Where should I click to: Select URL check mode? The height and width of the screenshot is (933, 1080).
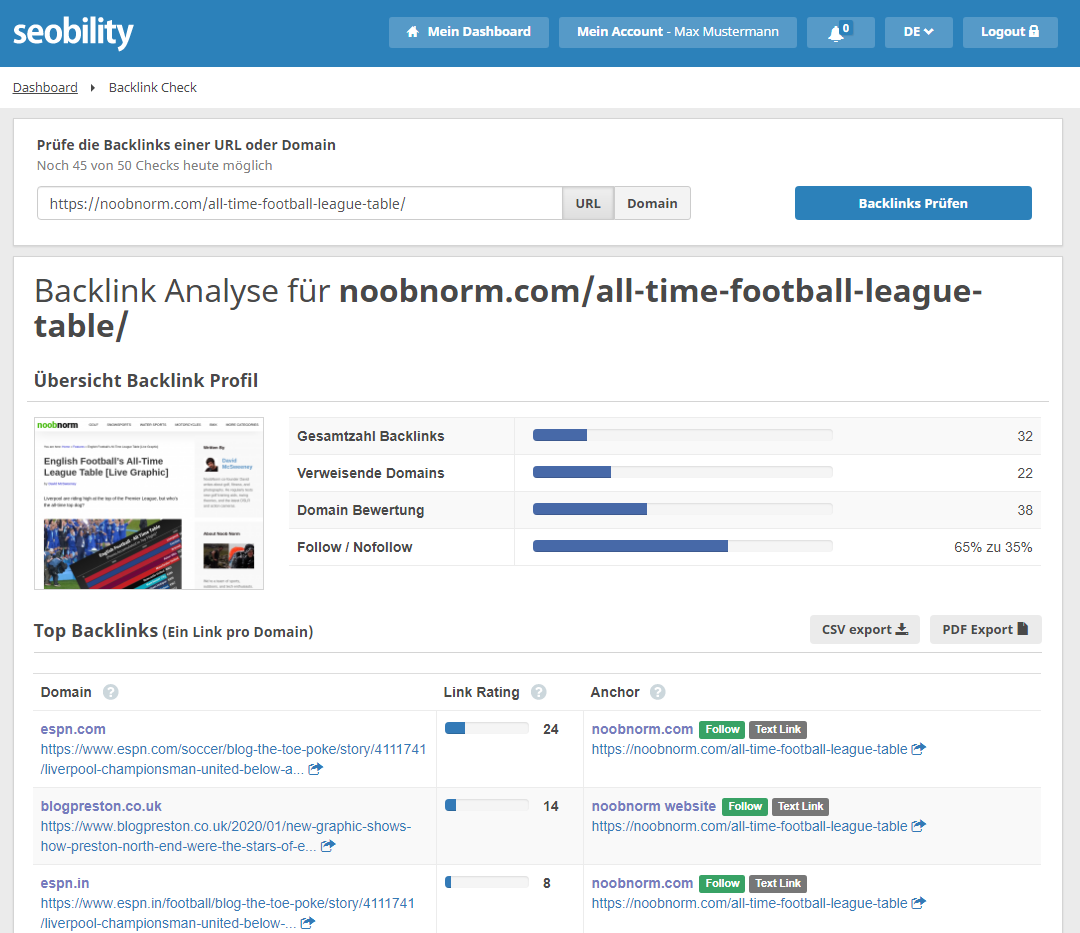(588, 203)
